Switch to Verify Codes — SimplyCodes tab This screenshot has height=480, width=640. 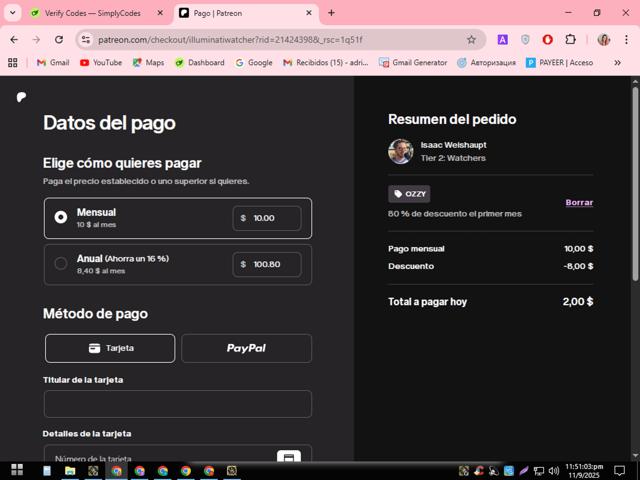(x=92, y=13)
